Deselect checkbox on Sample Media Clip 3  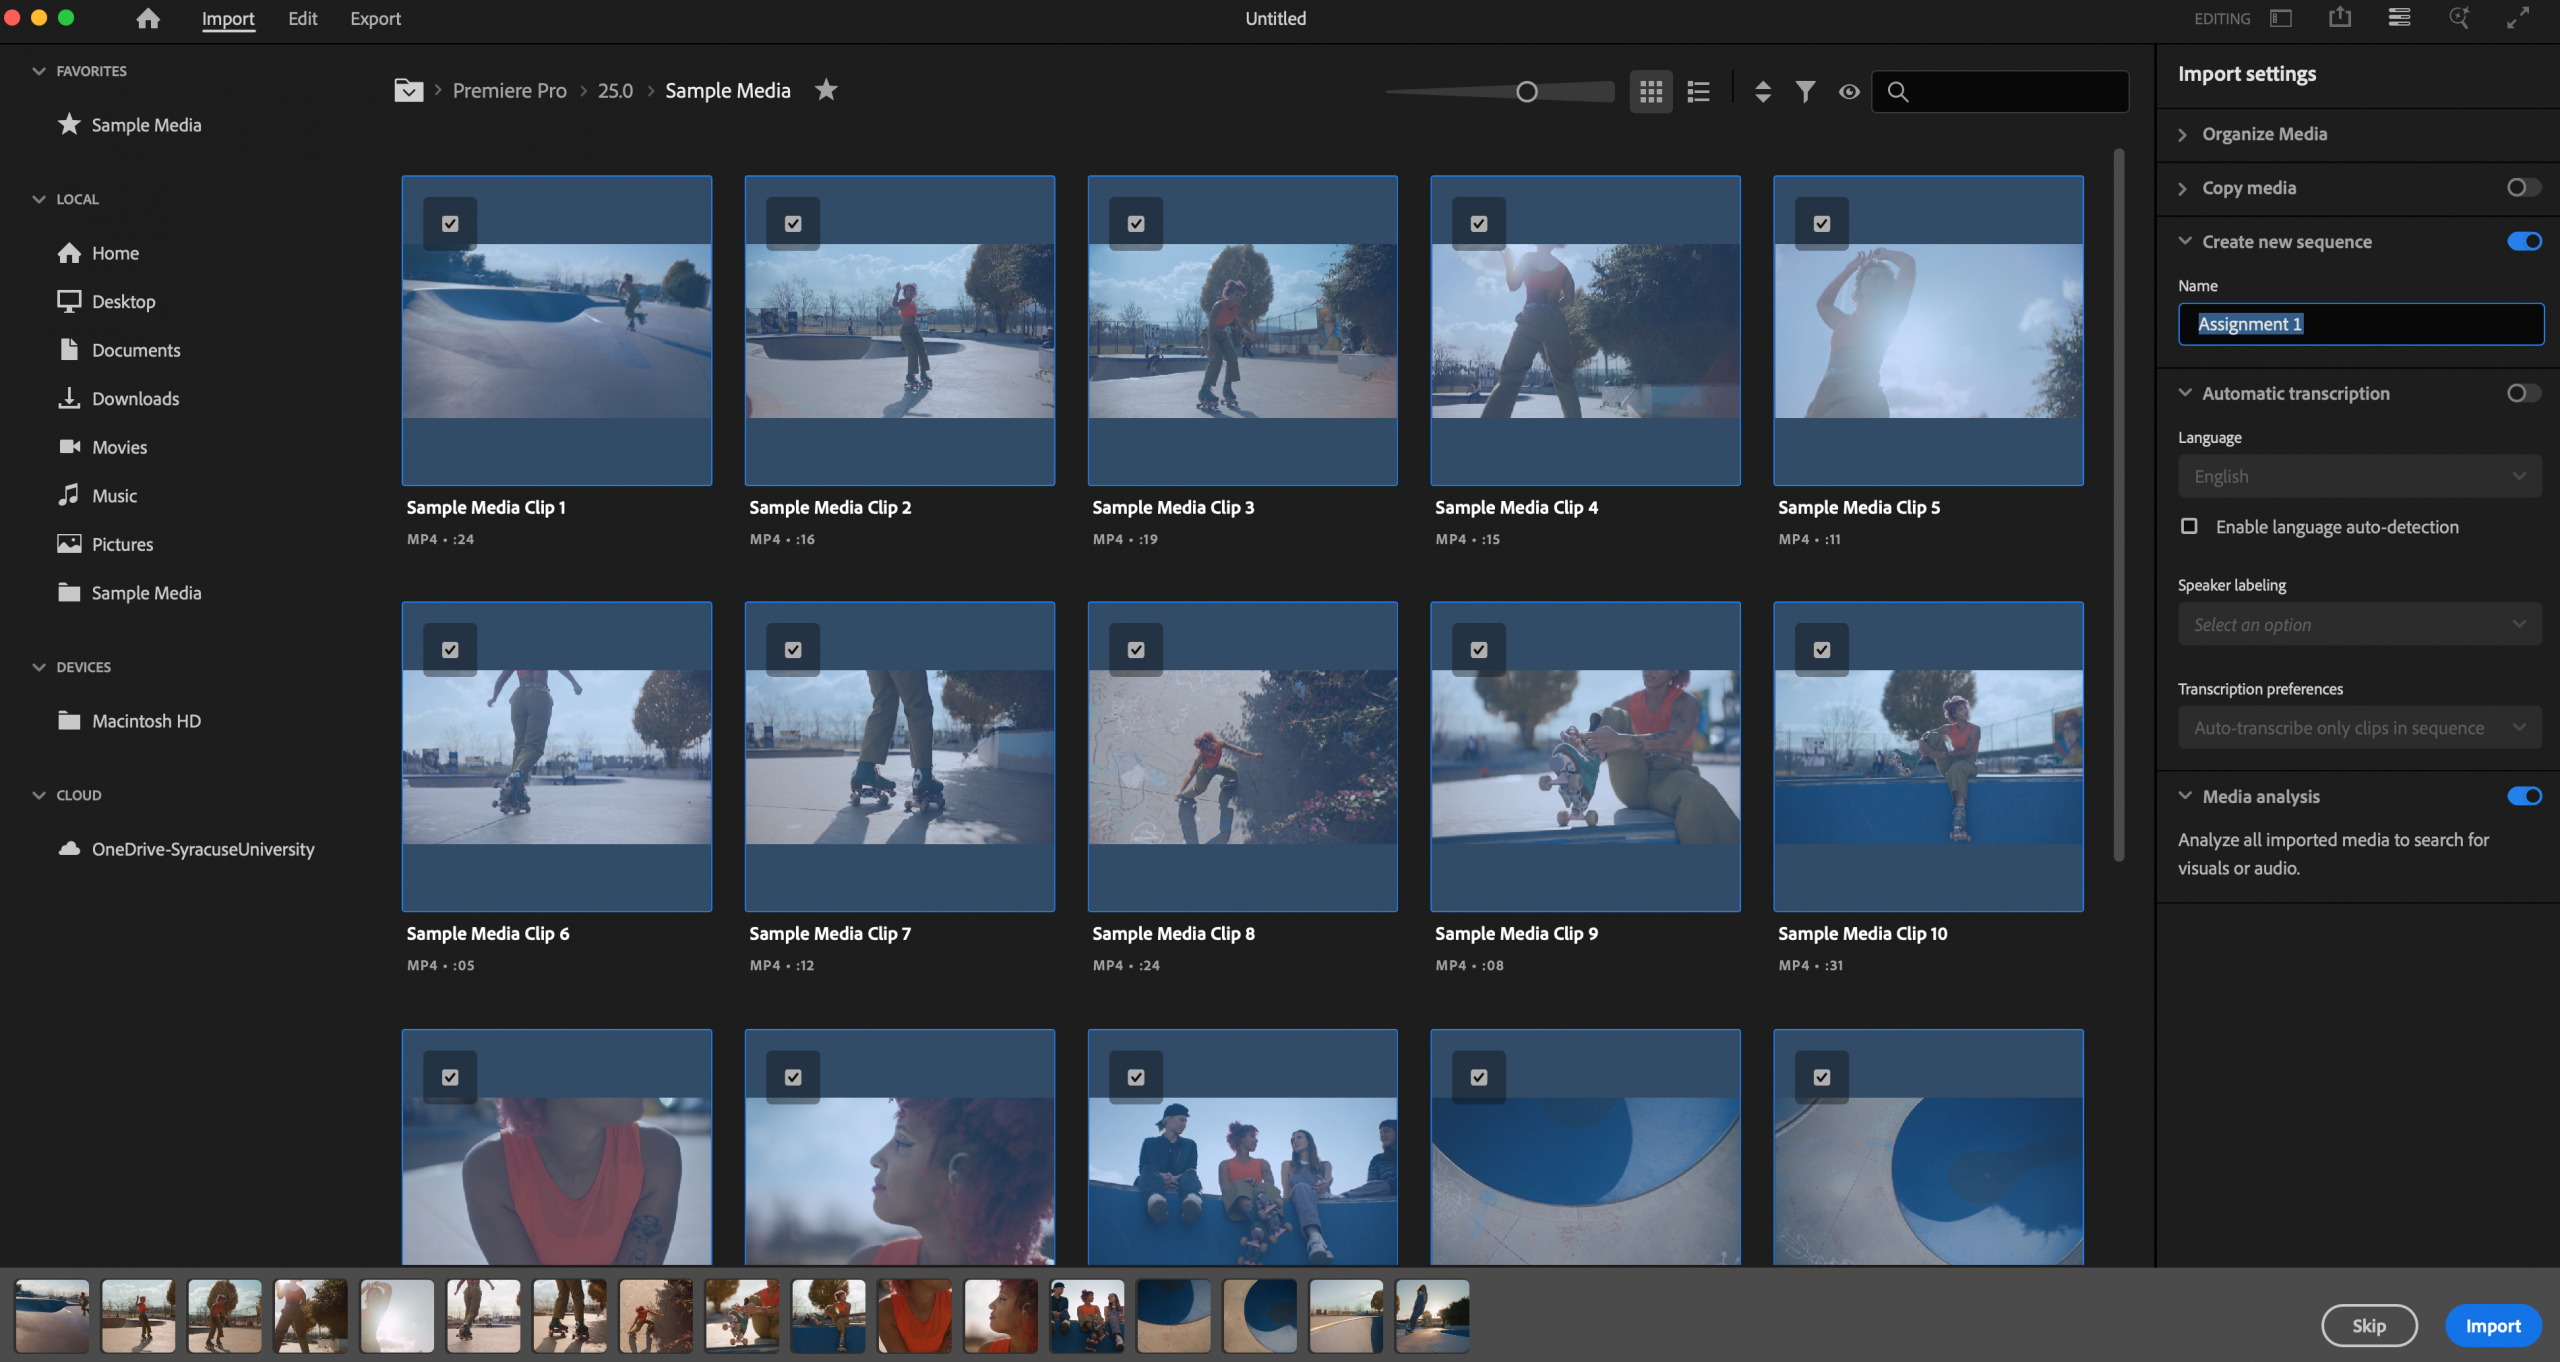click(x=1136, y=224)
